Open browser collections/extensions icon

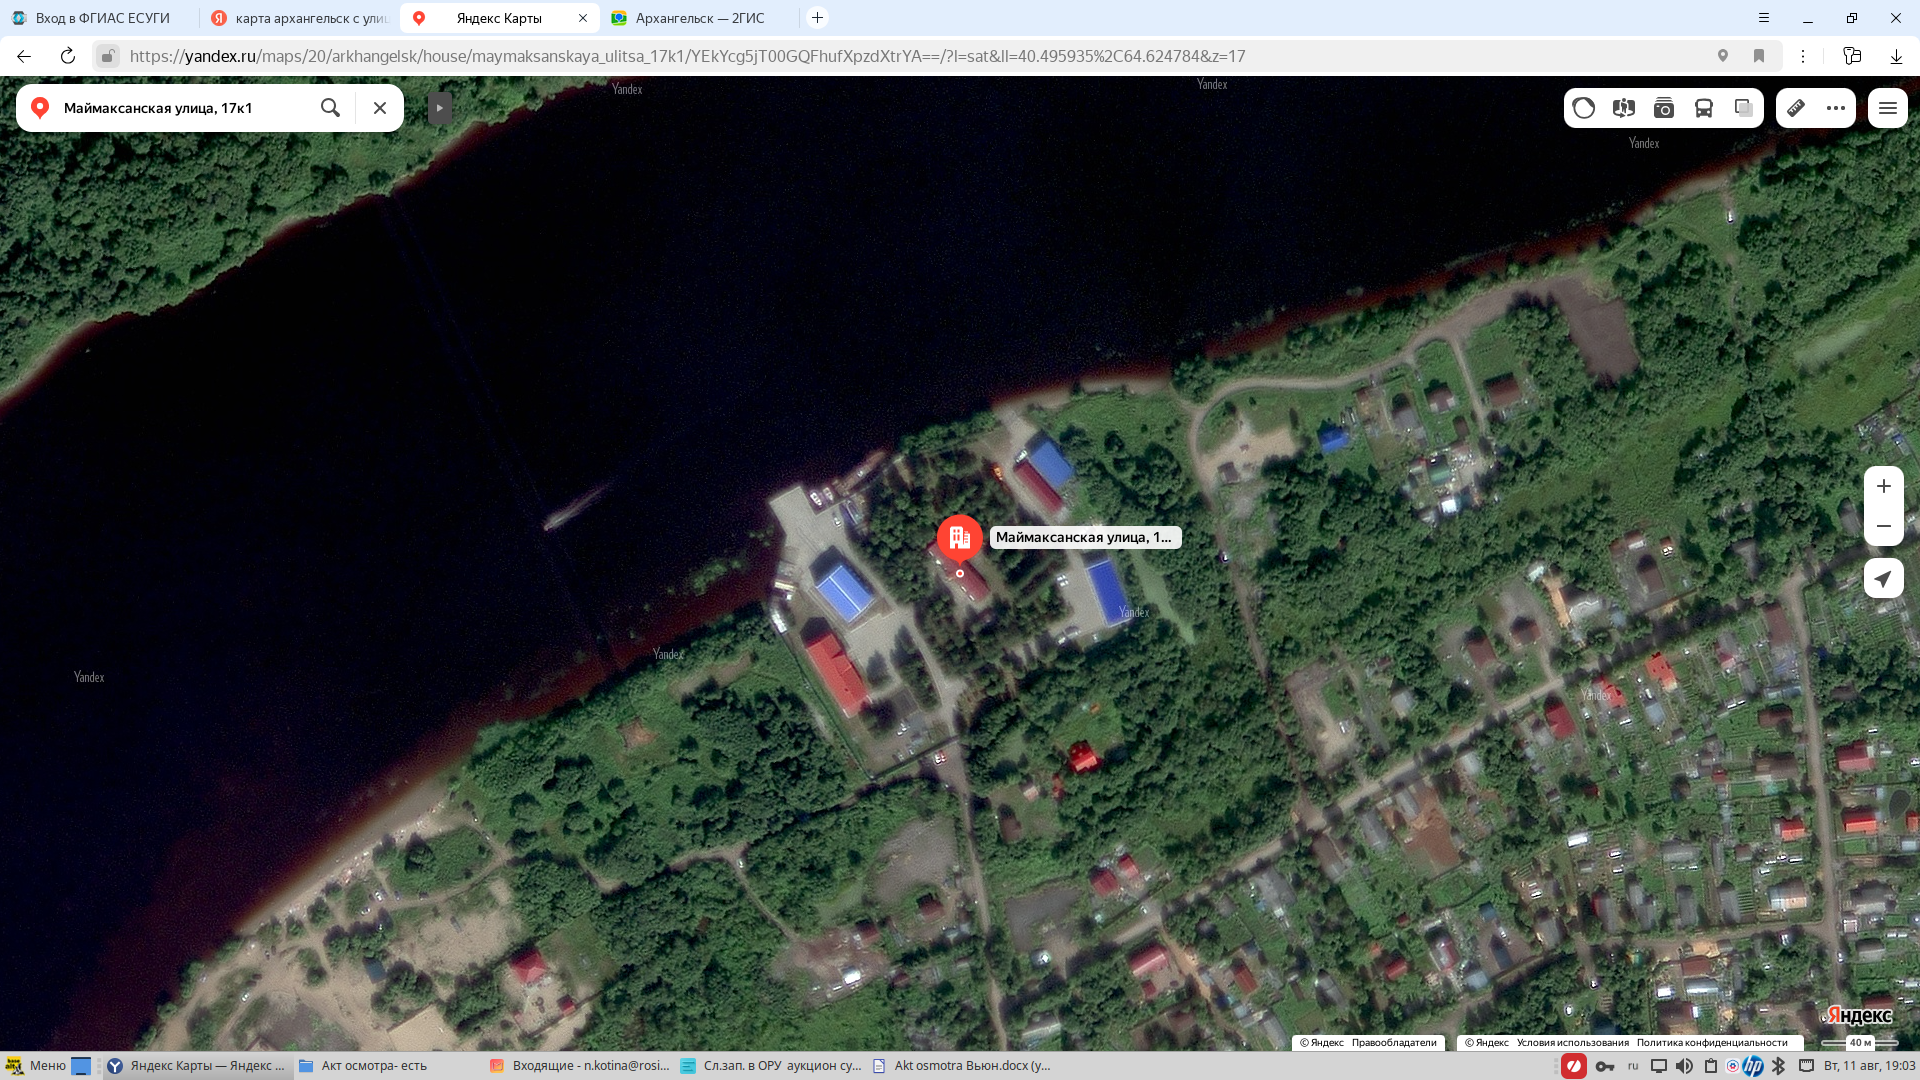coord(1852,56)
